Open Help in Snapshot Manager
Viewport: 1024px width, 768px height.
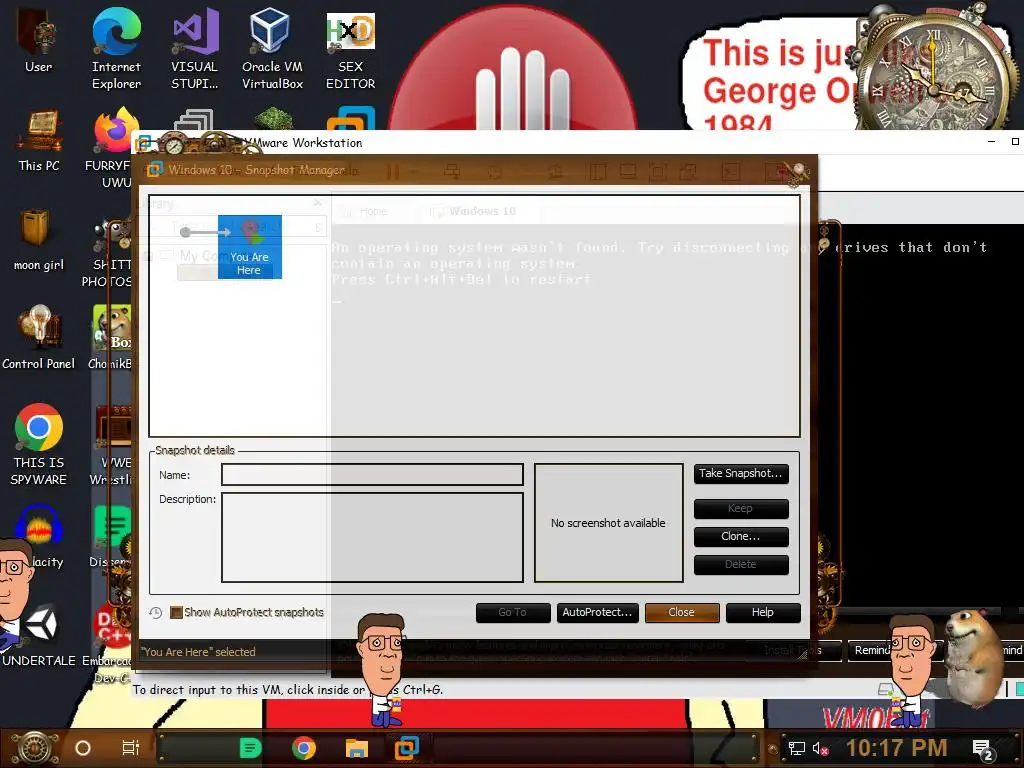tap(763, 613)
